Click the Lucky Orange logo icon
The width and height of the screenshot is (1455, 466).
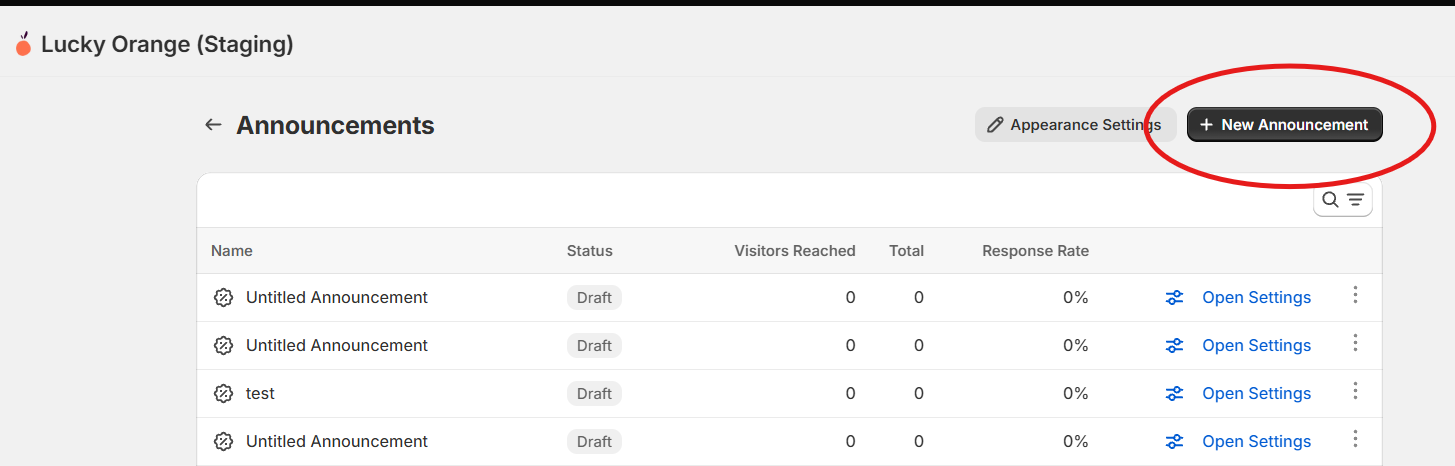(x=23, y=43)
